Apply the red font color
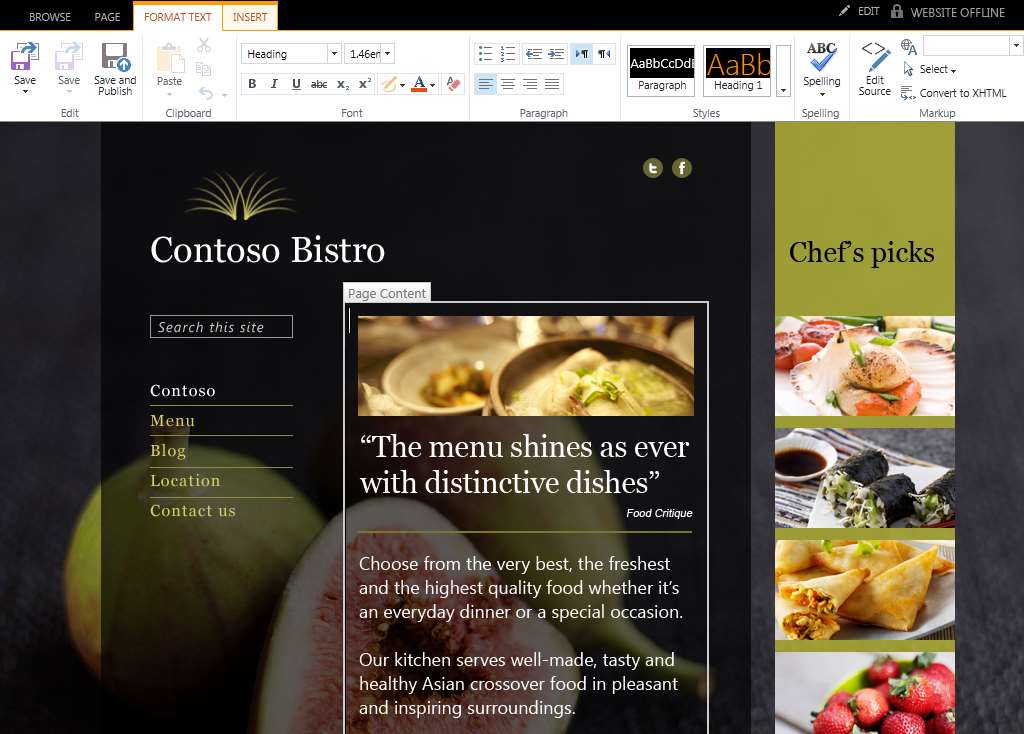The width and height of the screenshot is (1024, 734). click(x=419, y=84)
